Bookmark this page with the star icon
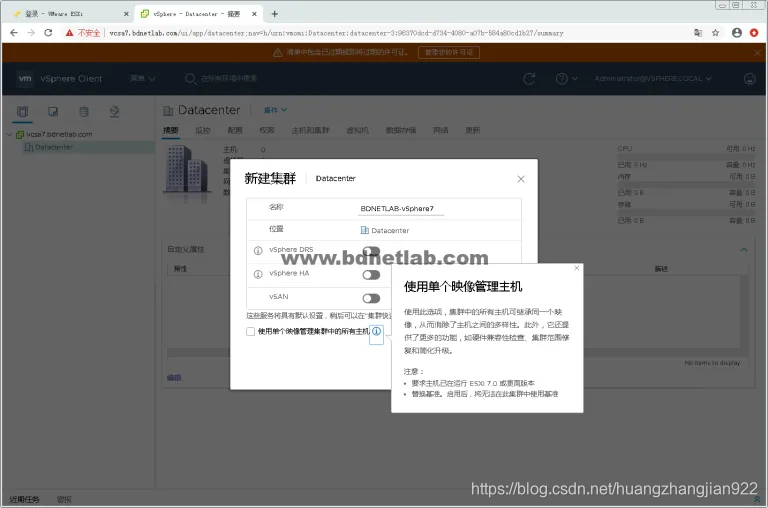Viewport: 768px width, 508px height. click(x=716, y=33)
